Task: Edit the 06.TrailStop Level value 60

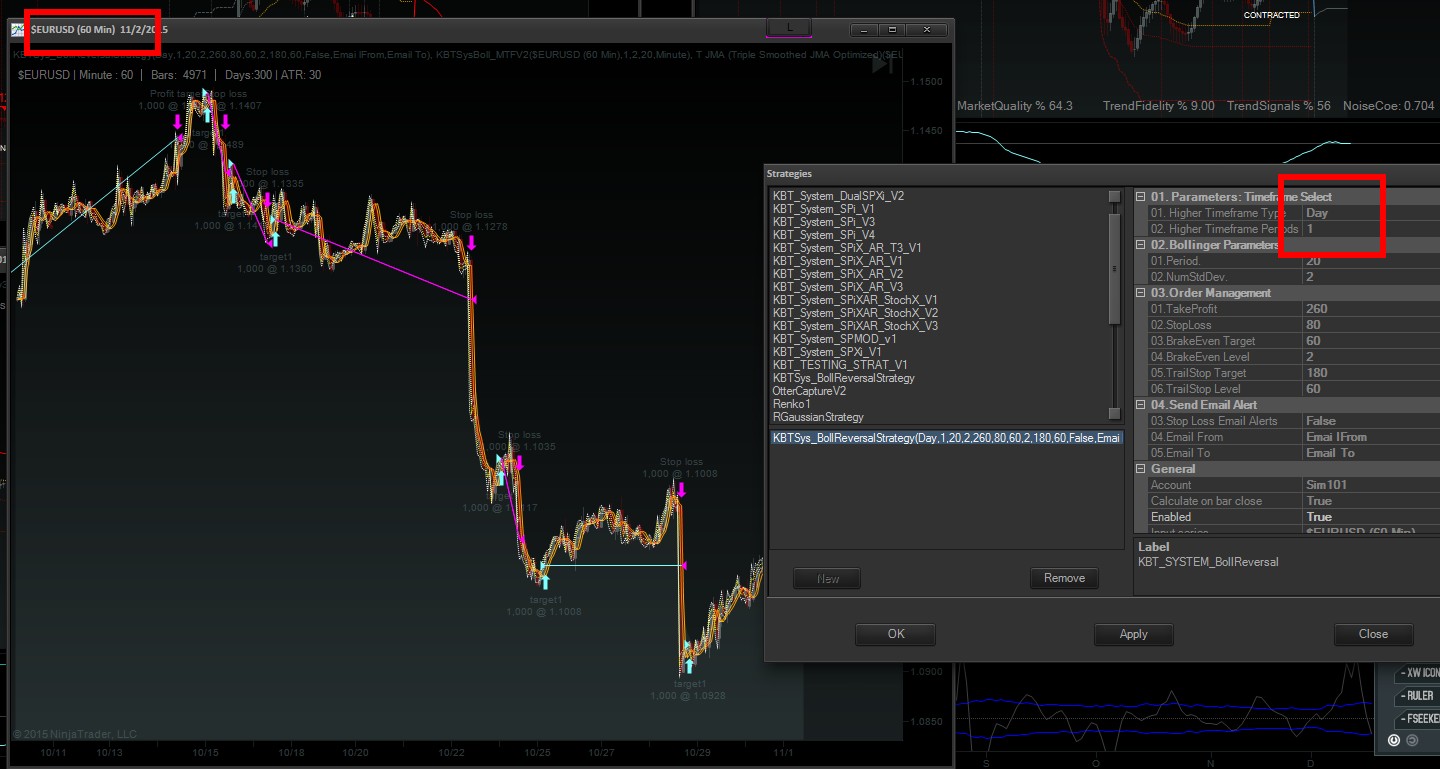Action: [x=1370, y=389]
